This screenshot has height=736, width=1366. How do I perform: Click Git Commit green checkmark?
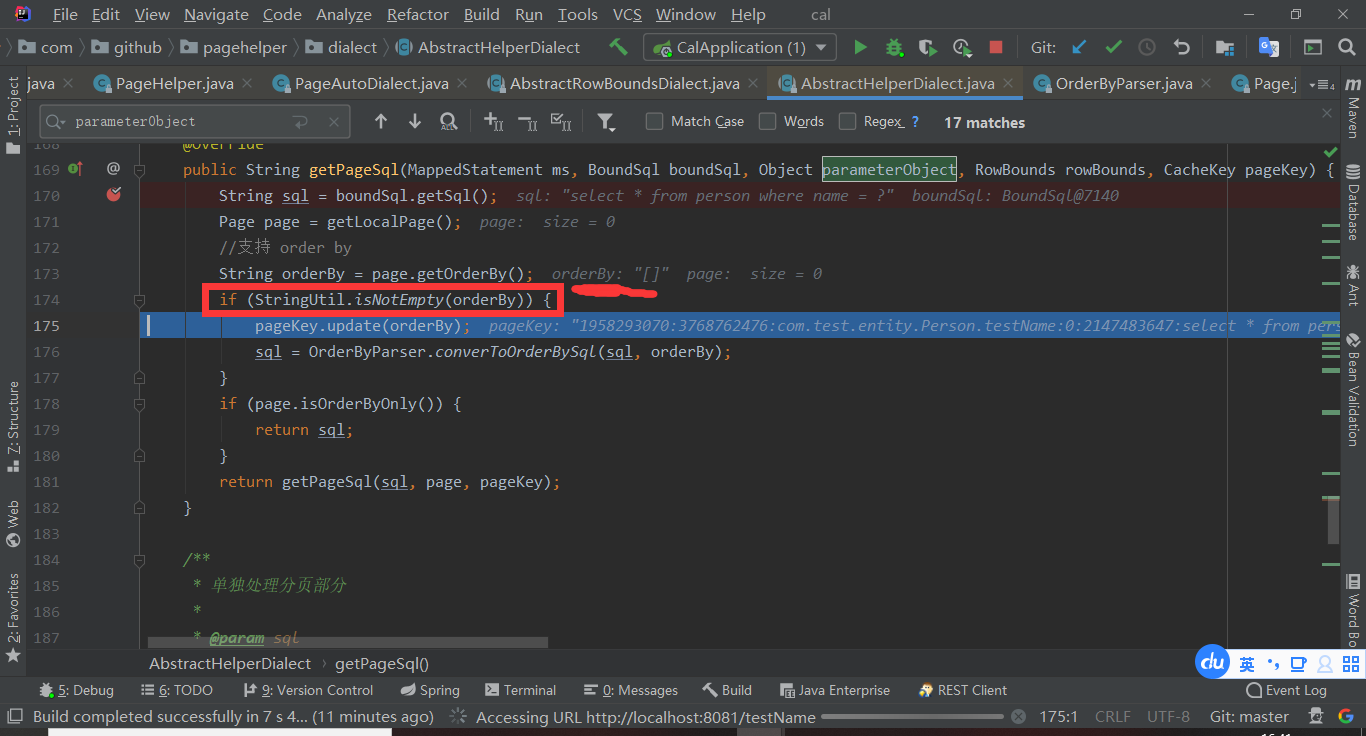[1113, 47]
